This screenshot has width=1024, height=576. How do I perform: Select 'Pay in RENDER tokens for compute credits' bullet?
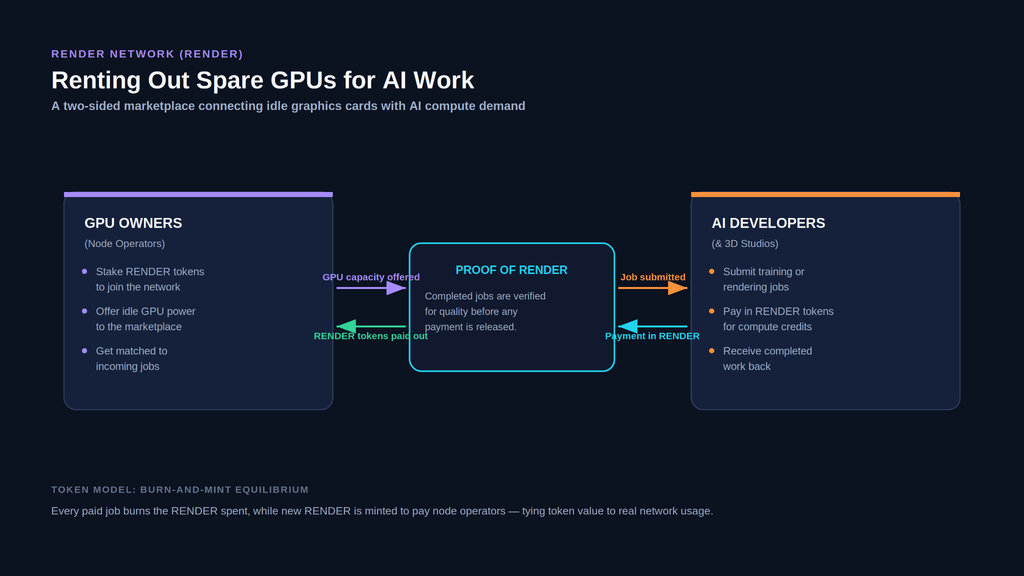click(x=771, y=319)
